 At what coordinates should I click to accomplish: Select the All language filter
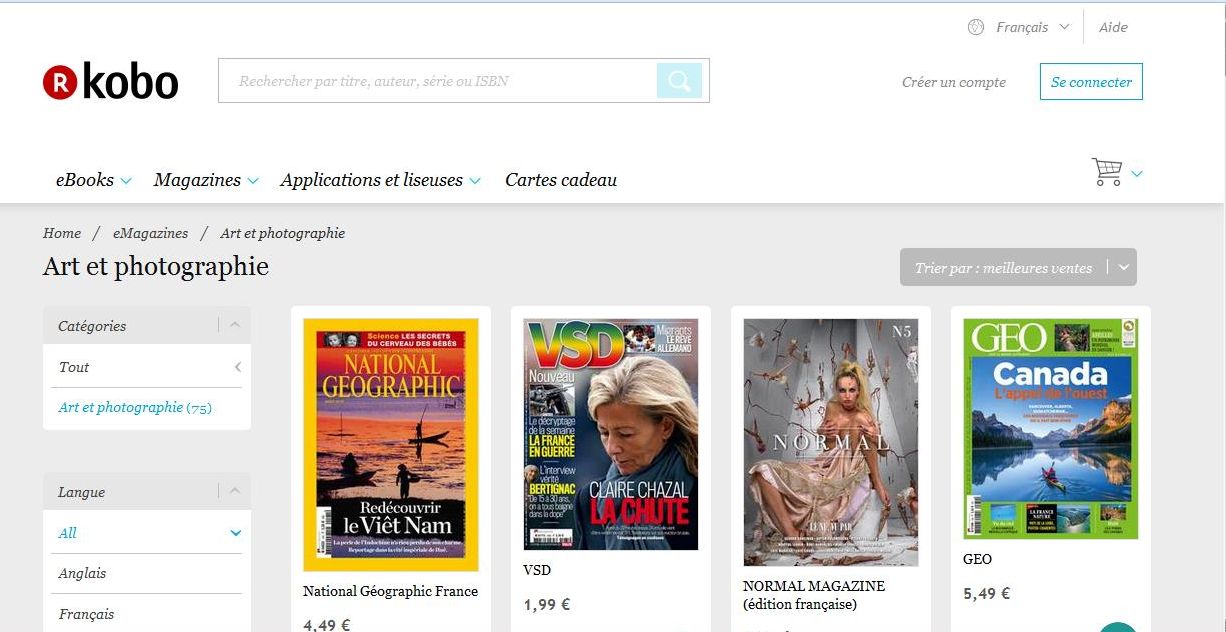(147, 533)
